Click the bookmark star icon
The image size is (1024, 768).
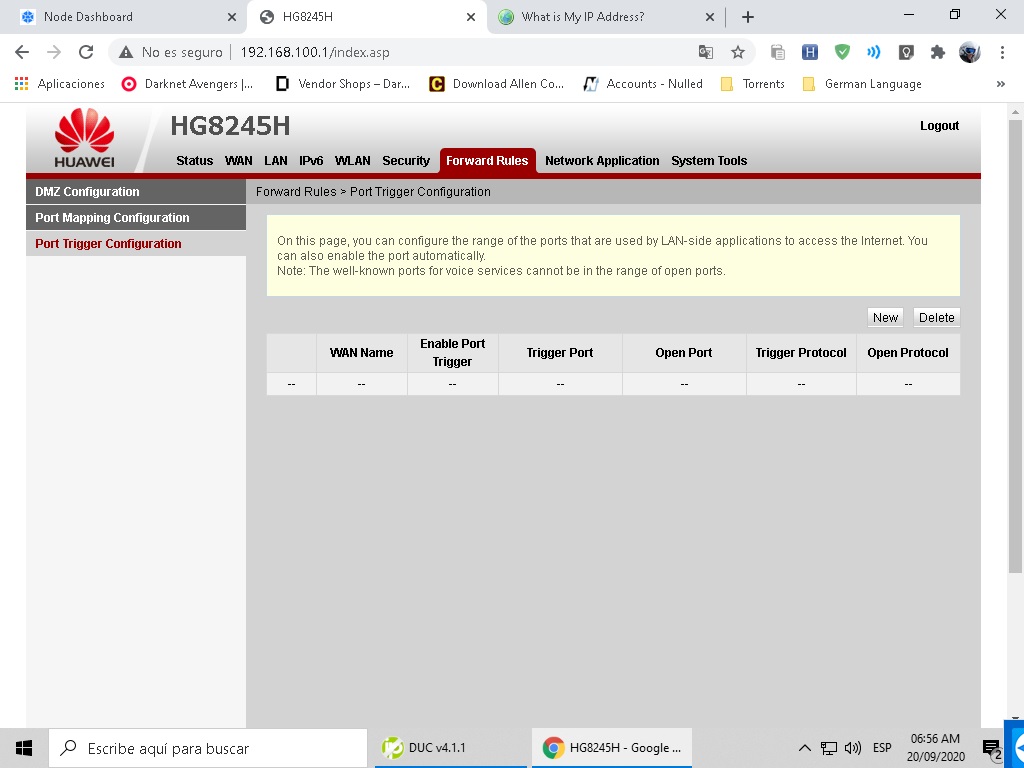point(738,52)
